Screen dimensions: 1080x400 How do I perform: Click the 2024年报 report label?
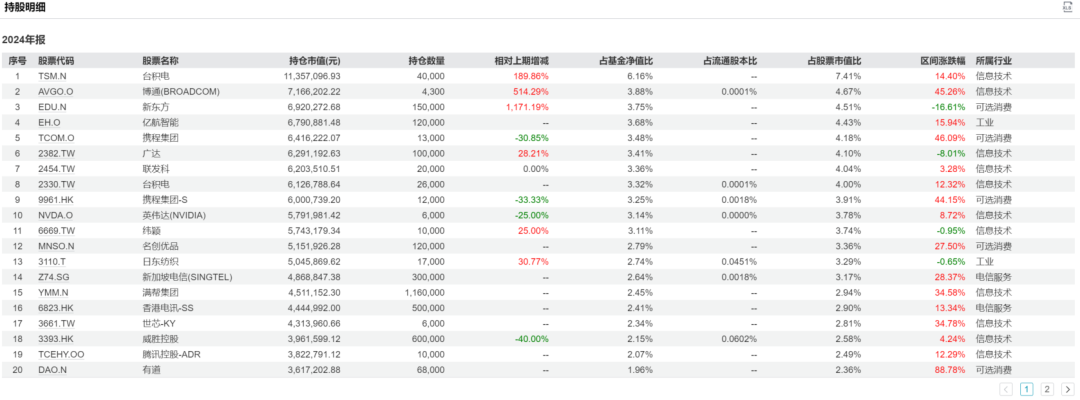(23, 40)
